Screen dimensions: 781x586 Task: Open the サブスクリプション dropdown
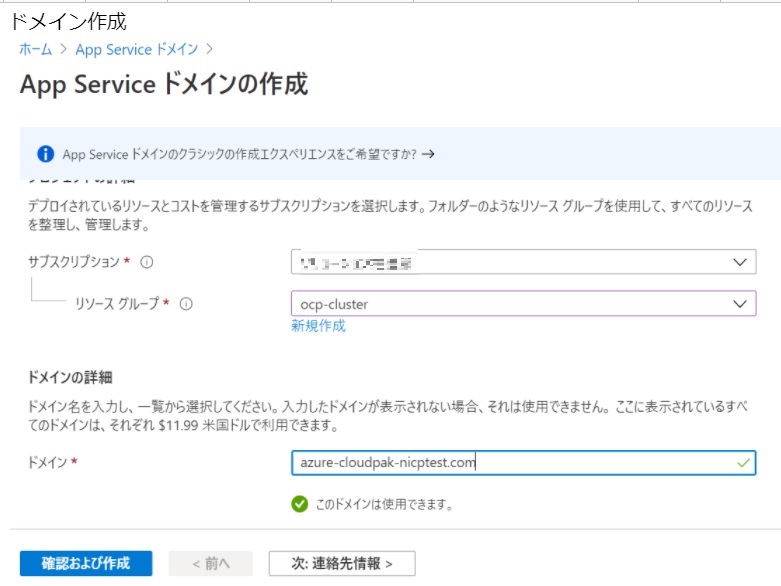(739, 262)
